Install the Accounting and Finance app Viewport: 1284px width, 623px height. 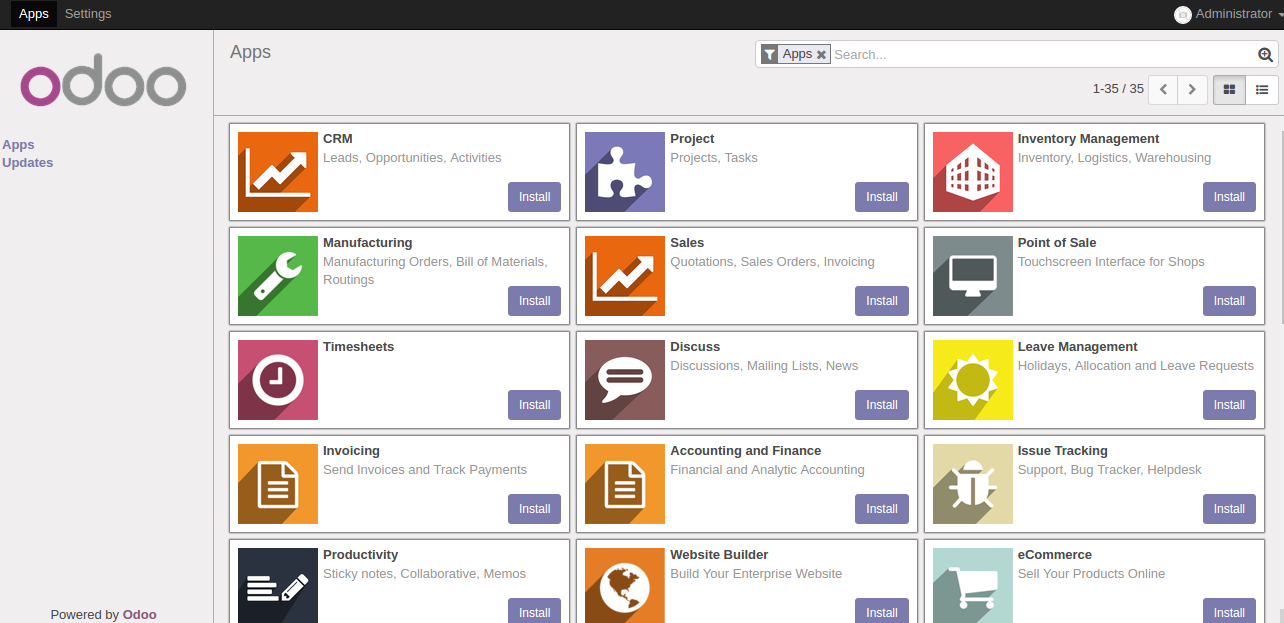(x=882, y=509)
